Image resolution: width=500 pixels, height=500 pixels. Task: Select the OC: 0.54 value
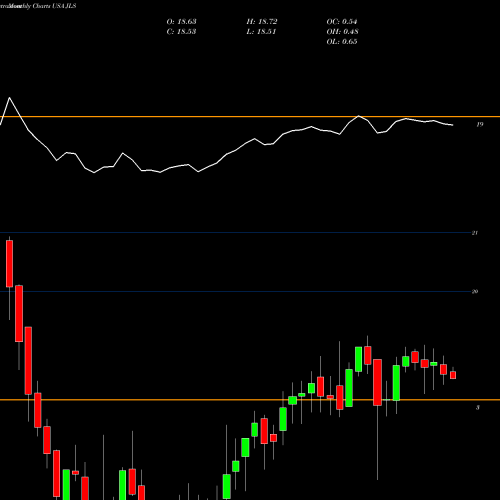pyautogui.click(x=342, y=22)
